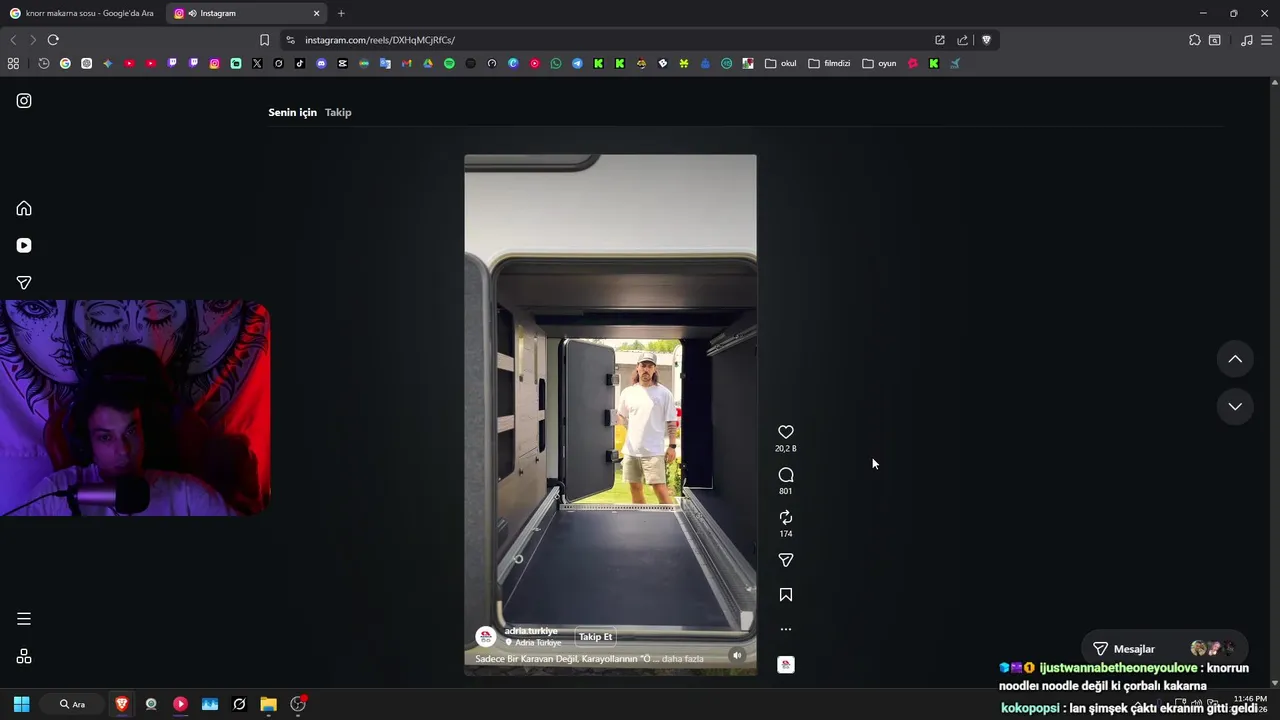
Task: Open the okul bookmarks folder
Action: pyautogui.click(x=780, y=63)
